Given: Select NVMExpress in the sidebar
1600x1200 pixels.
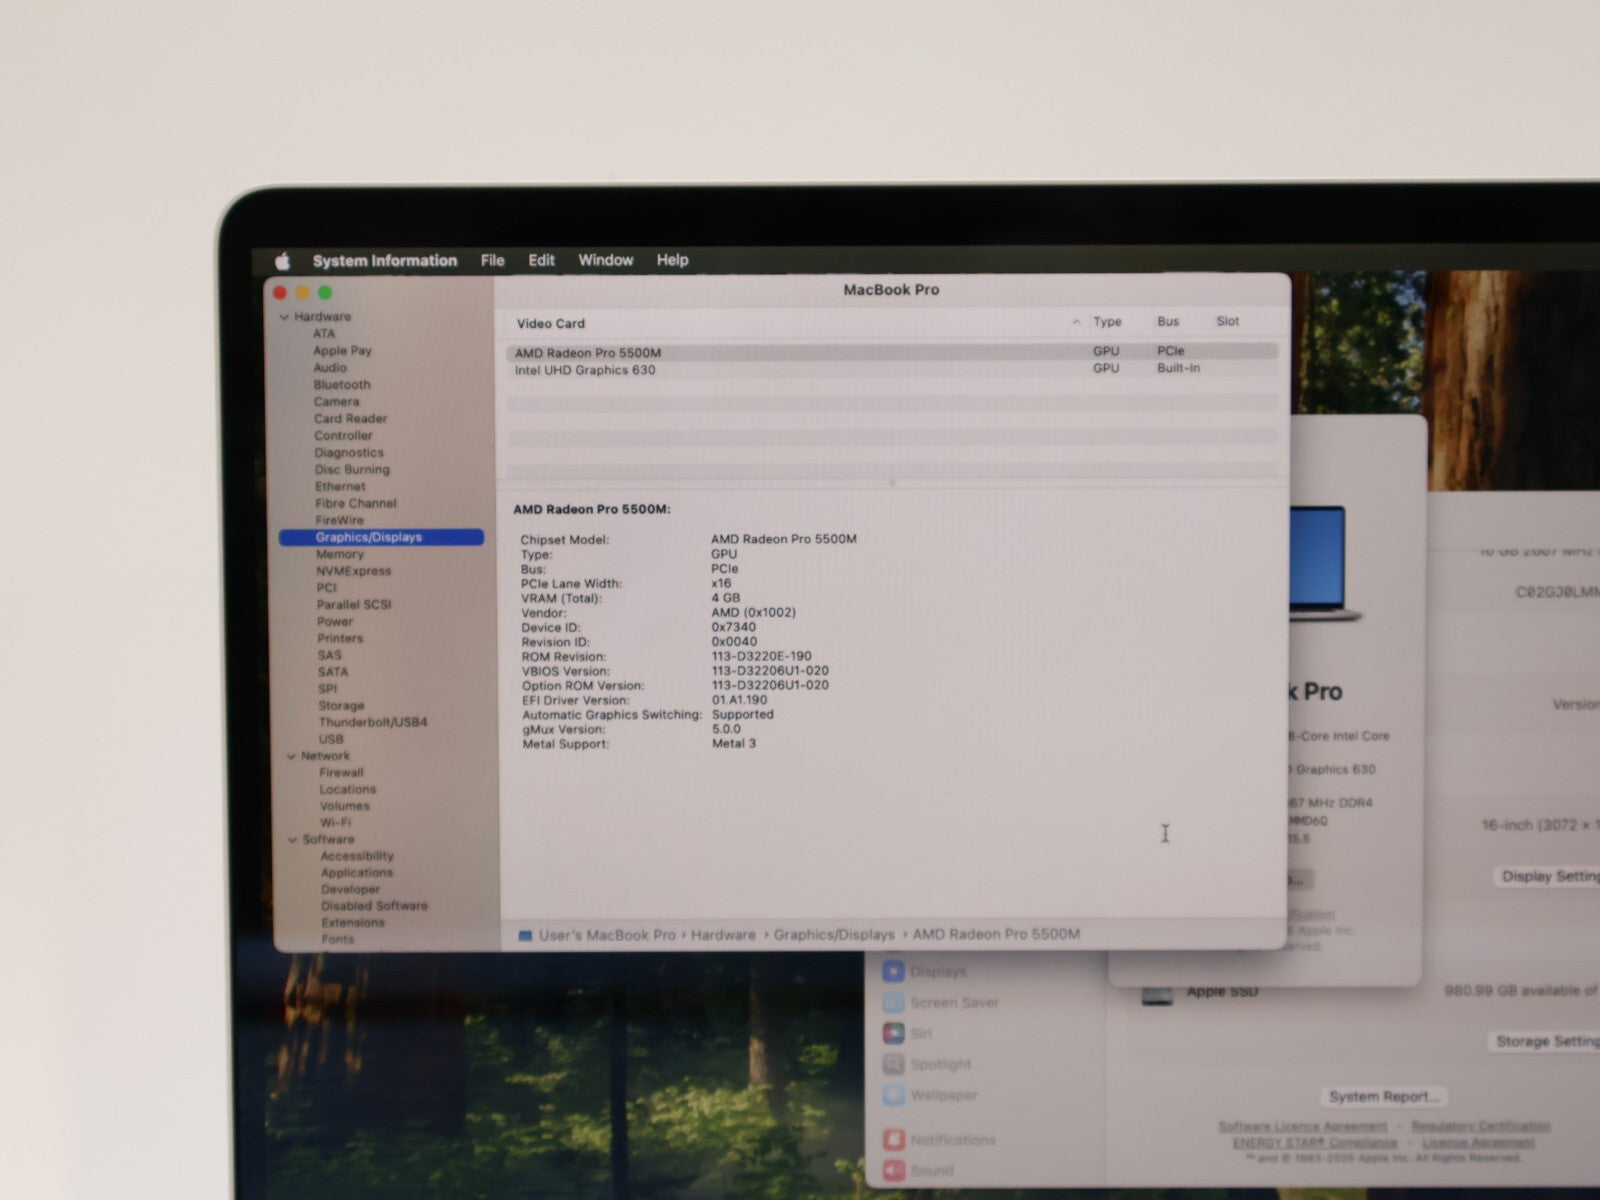Looking at the screenshot, I should pos(354,572).
